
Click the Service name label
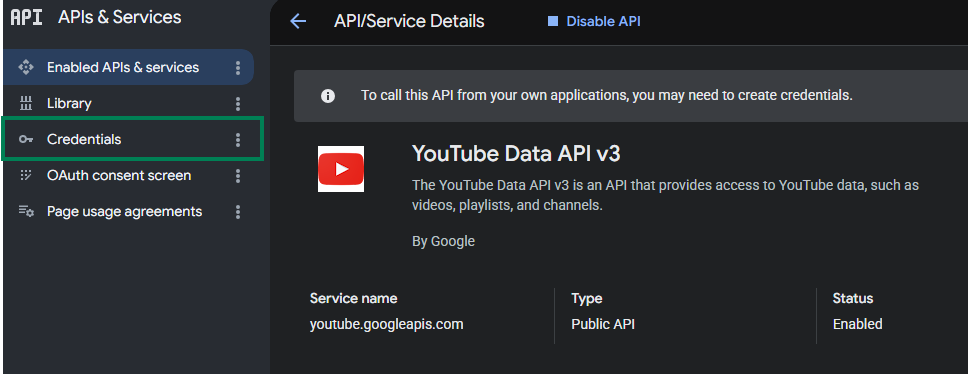coord(354,299)
